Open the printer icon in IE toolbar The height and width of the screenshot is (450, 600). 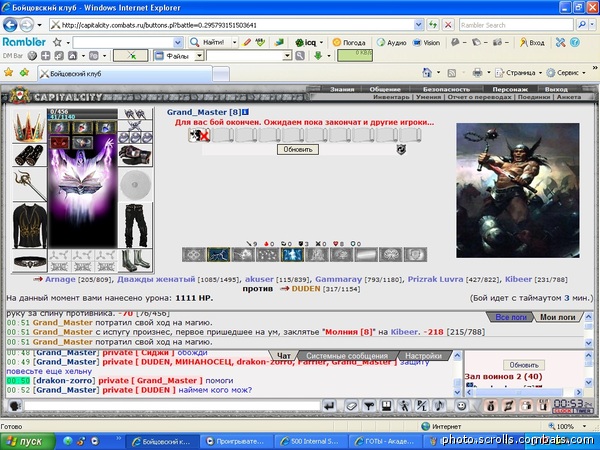[x=477, y=72]
